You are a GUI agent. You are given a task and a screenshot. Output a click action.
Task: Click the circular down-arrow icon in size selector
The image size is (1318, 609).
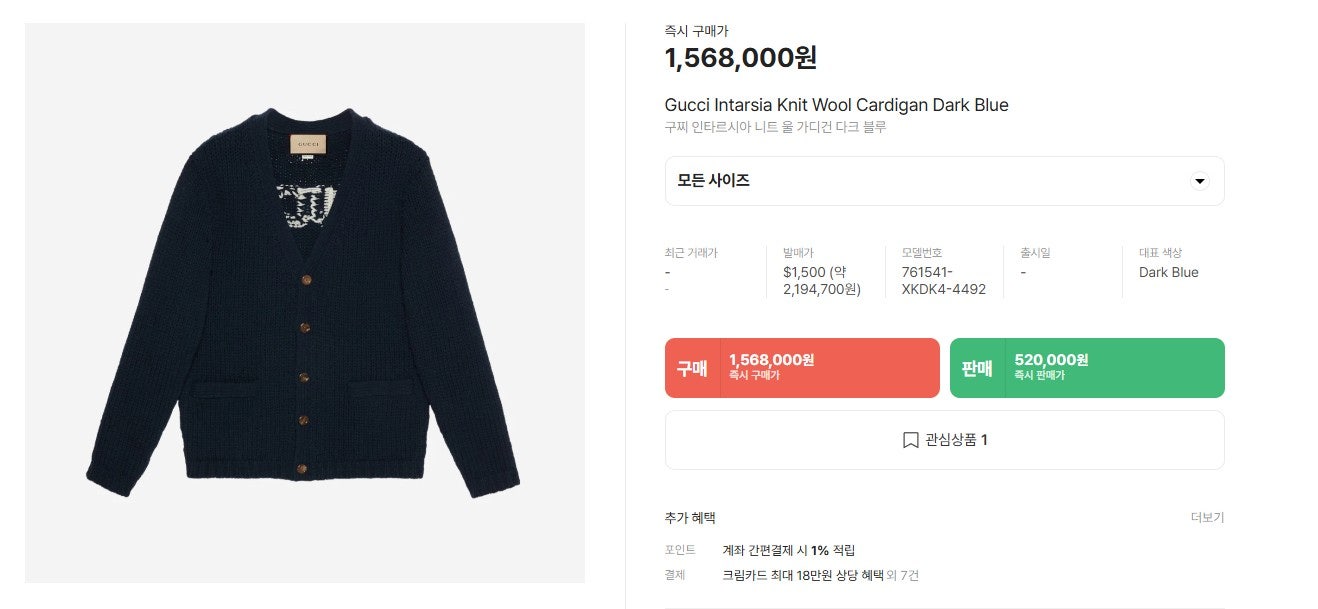1200,181
